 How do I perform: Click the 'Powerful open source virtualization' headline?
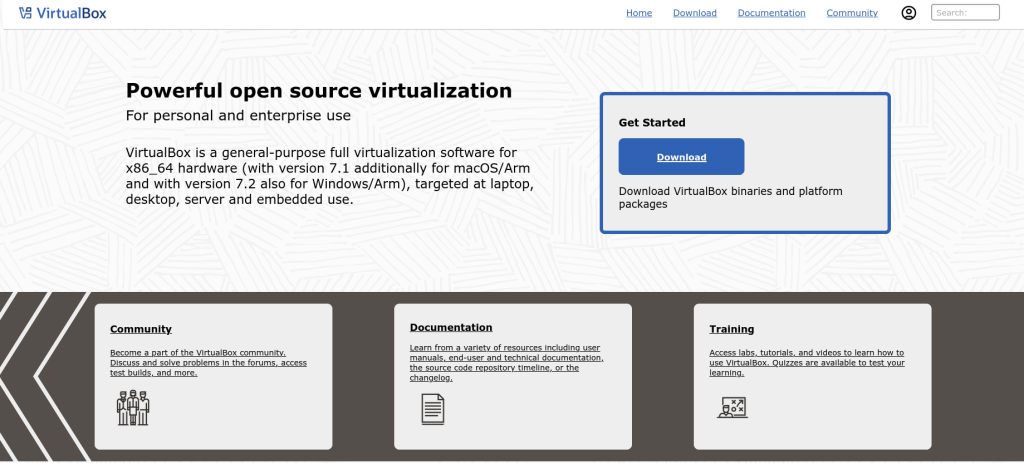click(x=319, y=91)
